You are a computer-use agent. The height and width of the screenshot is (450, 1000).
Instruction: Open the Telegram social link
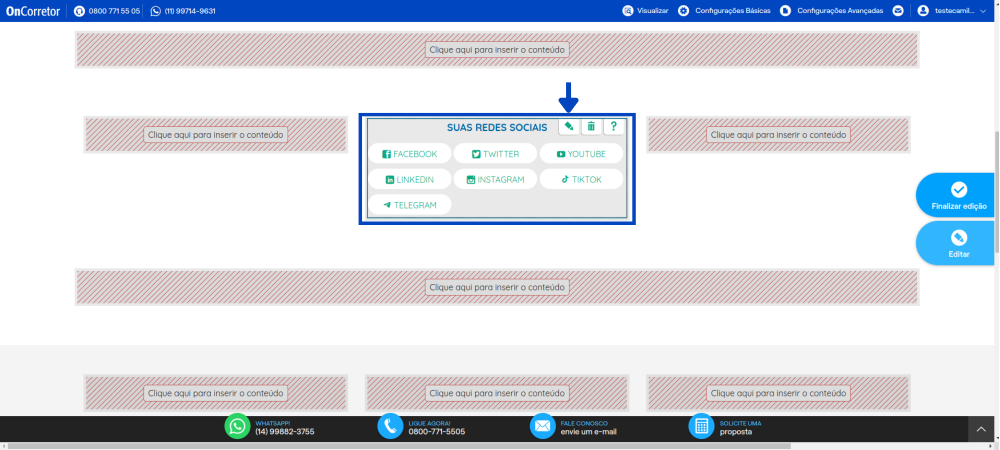click(409, 205)
